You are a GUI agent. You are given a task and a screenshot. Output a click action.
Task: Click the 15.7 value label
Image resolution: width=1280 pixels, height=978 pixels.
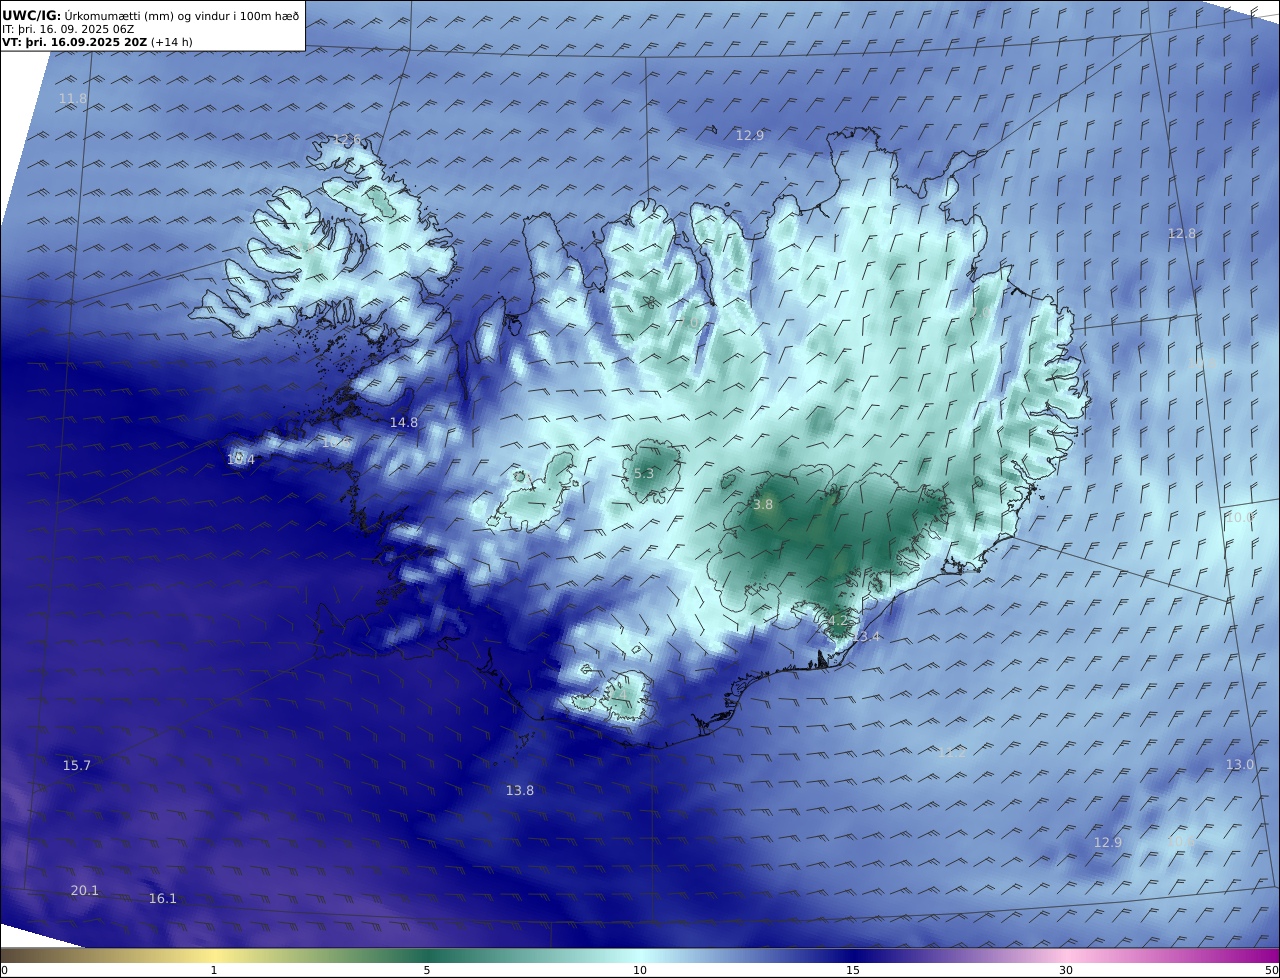[77, 765]
